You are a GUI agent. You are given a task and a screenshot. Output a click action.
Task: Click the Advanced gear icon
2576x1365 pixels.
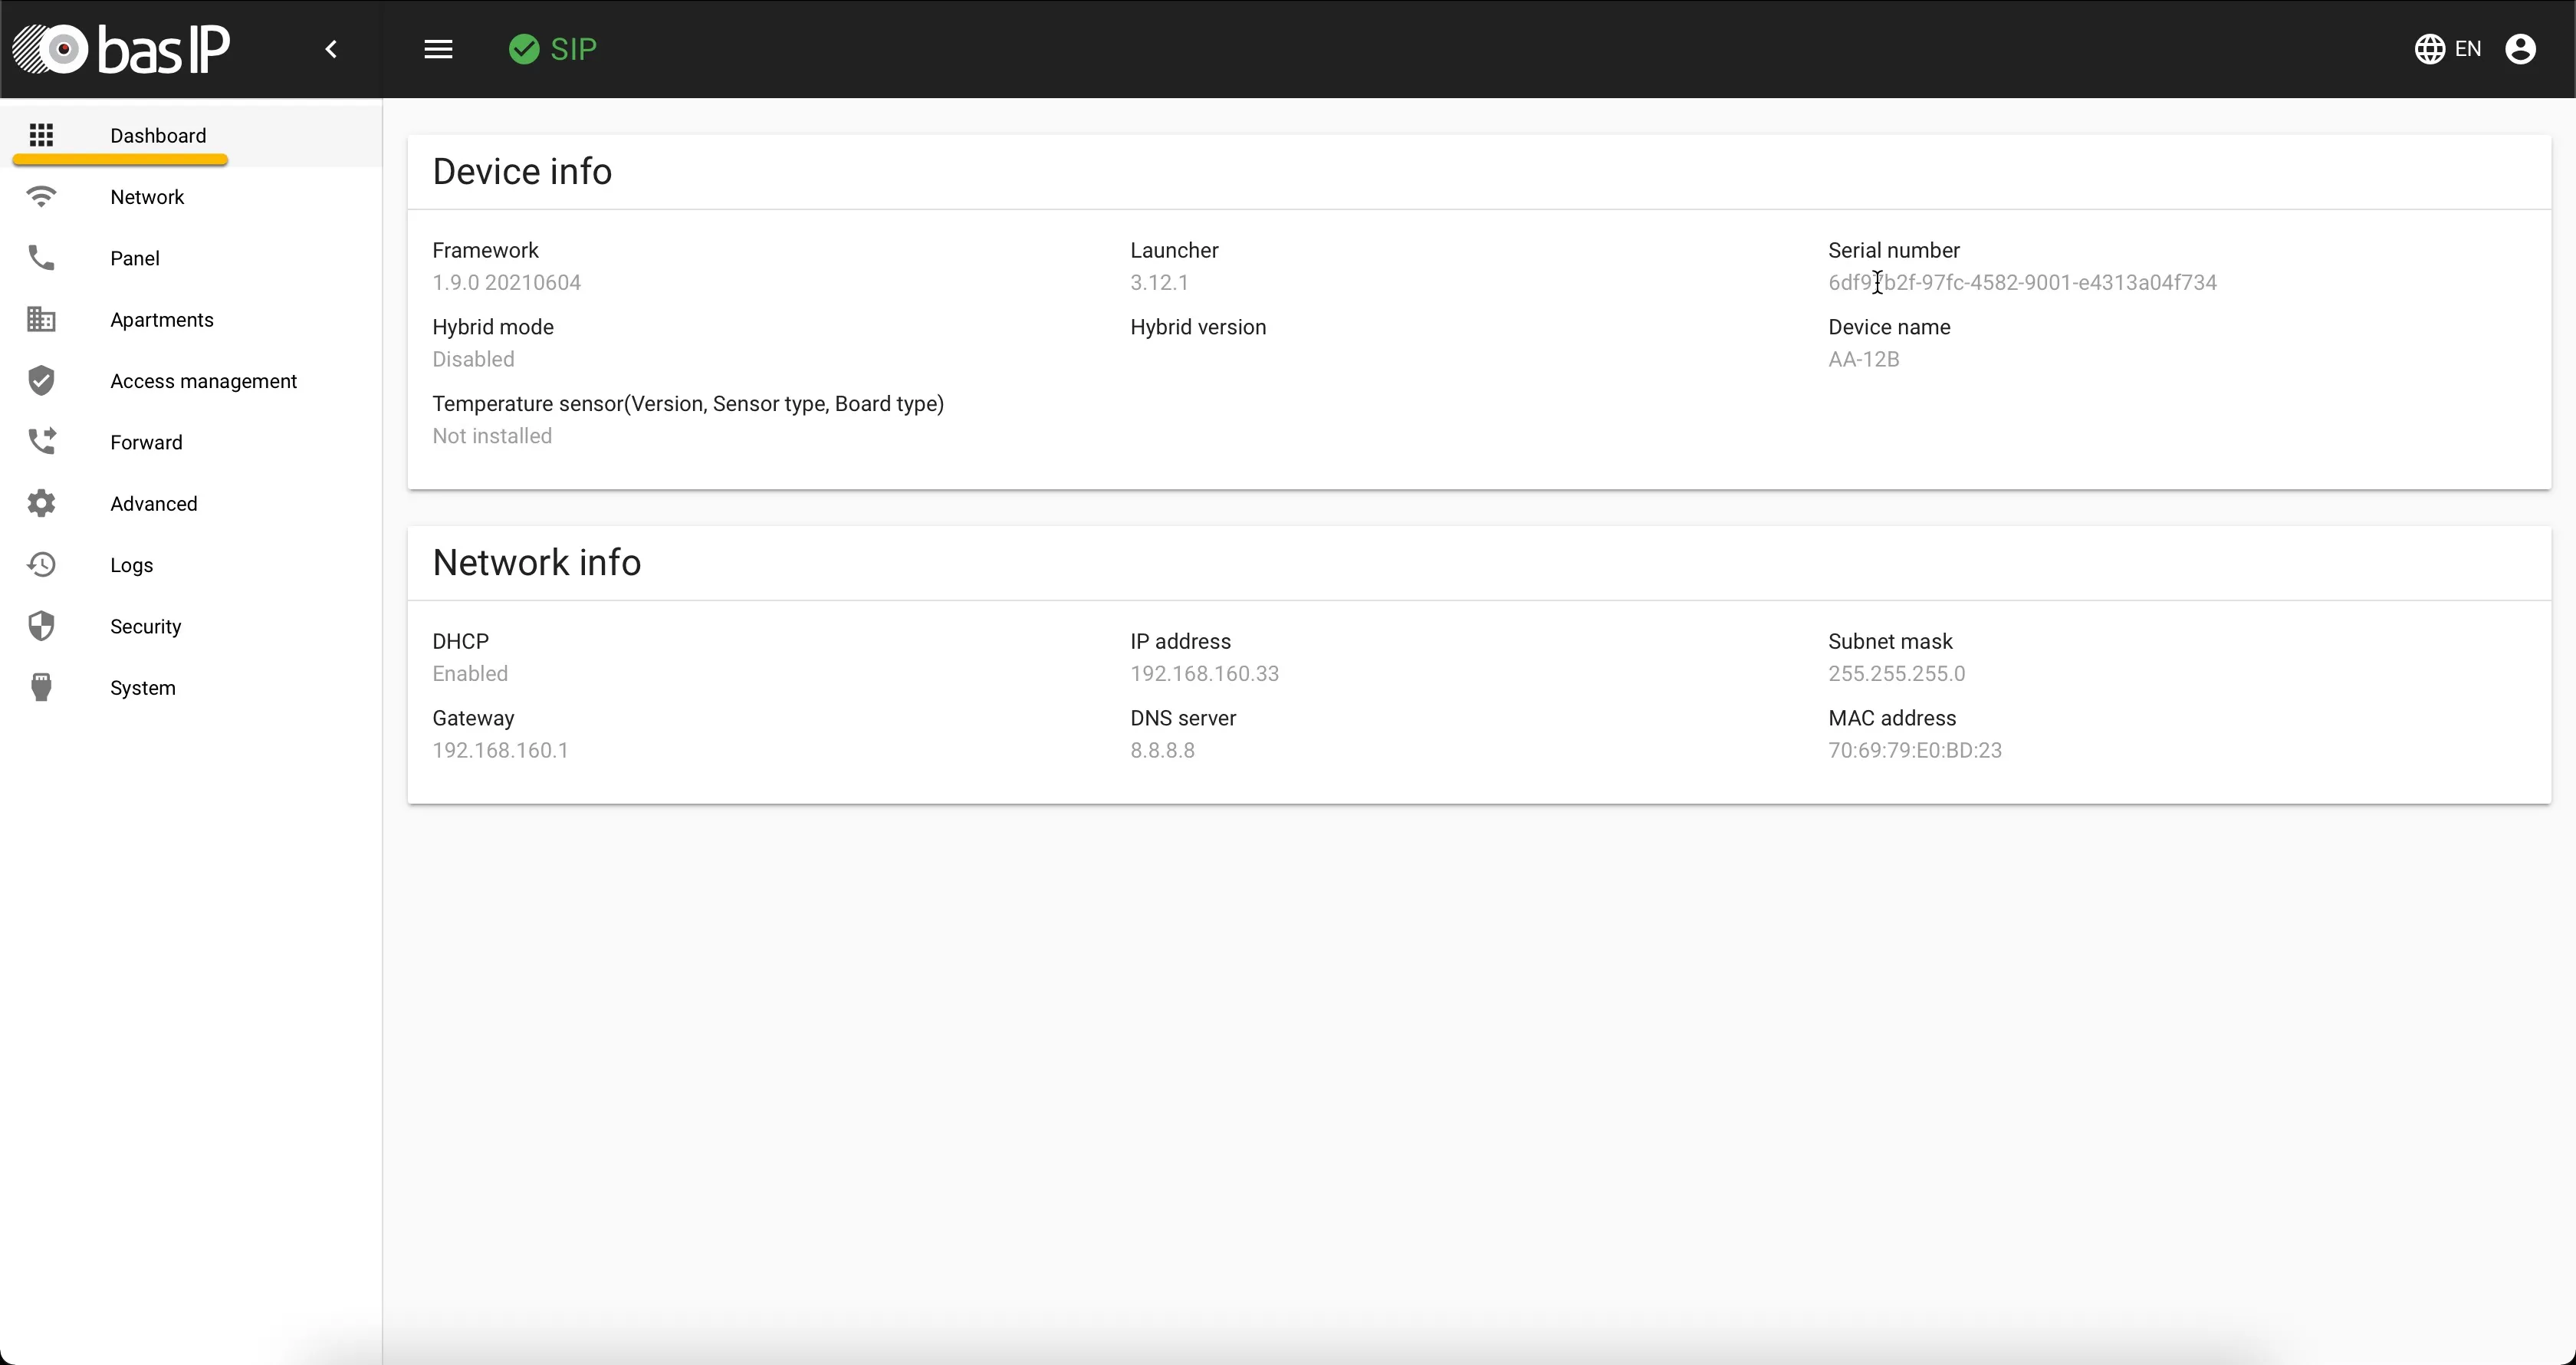coord(41,503)
